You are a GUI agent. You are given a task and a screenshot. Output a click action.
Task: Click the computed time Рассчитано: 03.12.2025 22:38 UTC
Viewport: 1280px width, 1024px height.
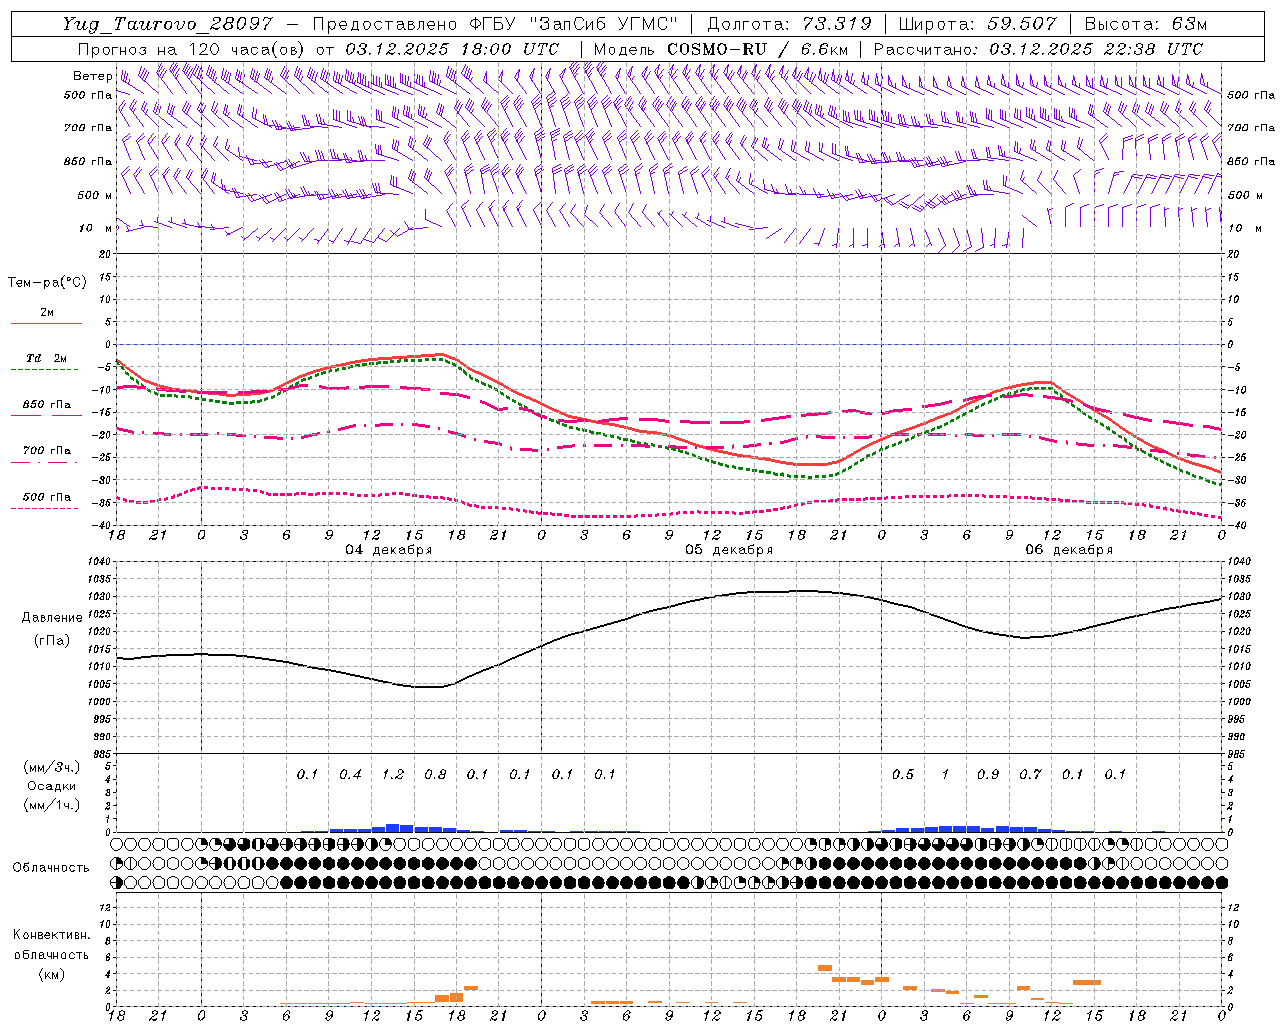(x=1038, y=49)
